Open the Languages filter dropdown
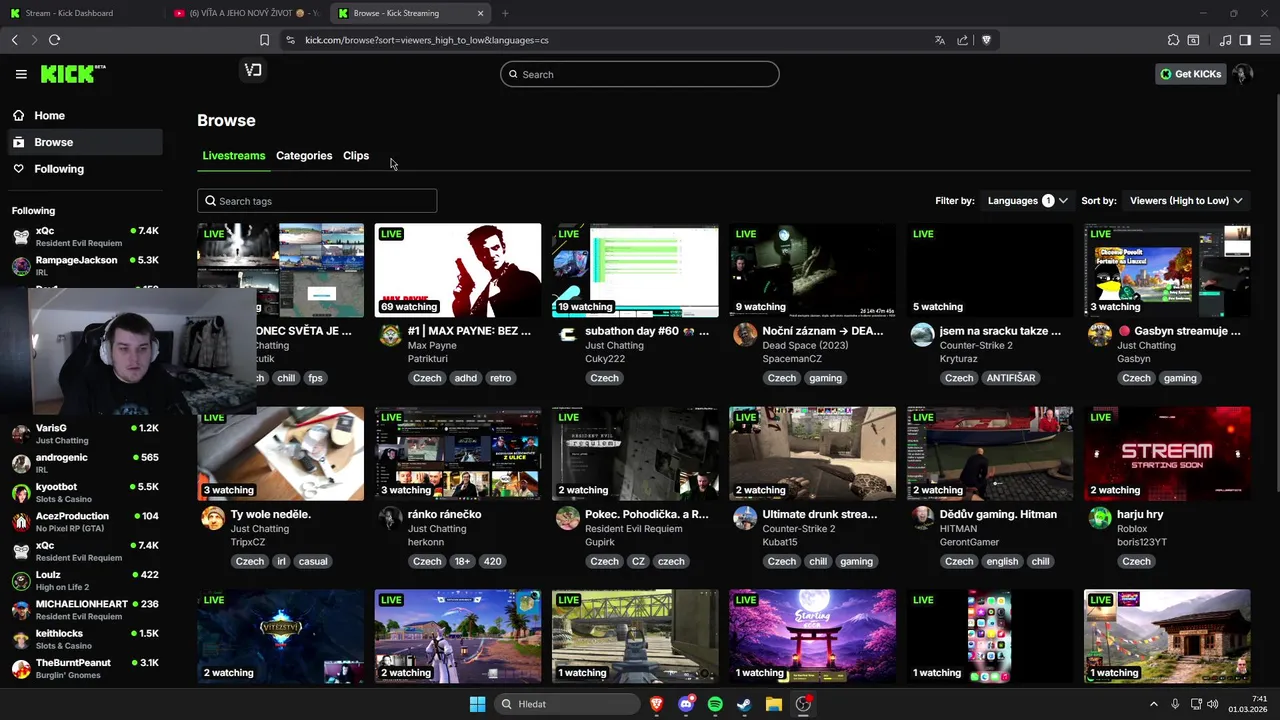This screenshot has height=720, width=1280. pos(1027,201)
